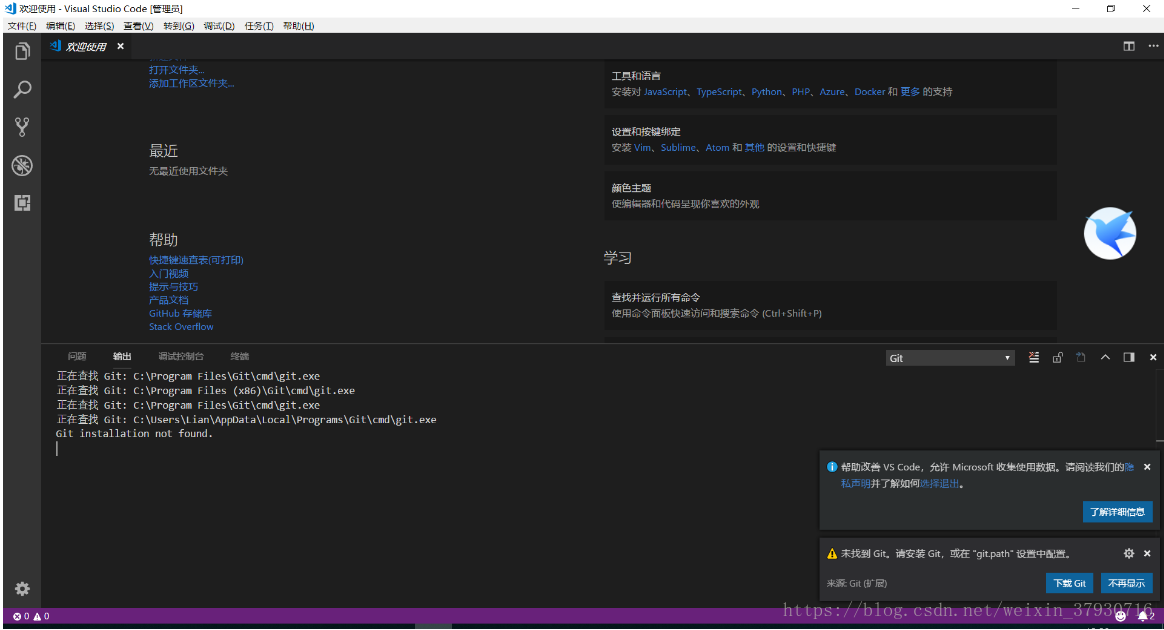Move the panel to the right side
Image resolution: width=1164 pixels, height=630 pixels.
[x=1128, y=358]
